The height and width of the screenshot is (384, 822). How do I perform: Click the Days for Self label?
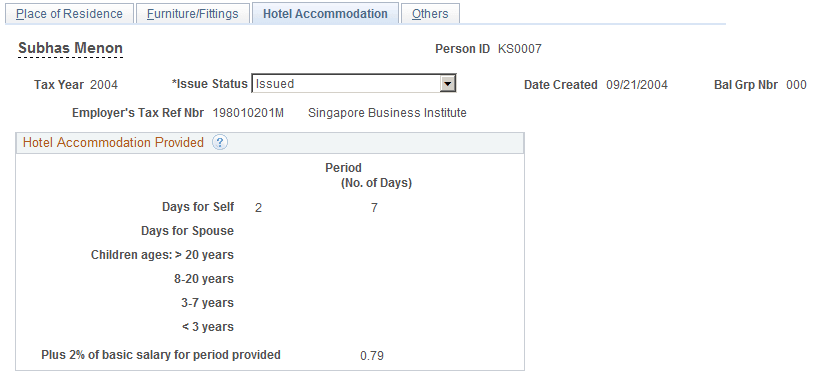198,207
